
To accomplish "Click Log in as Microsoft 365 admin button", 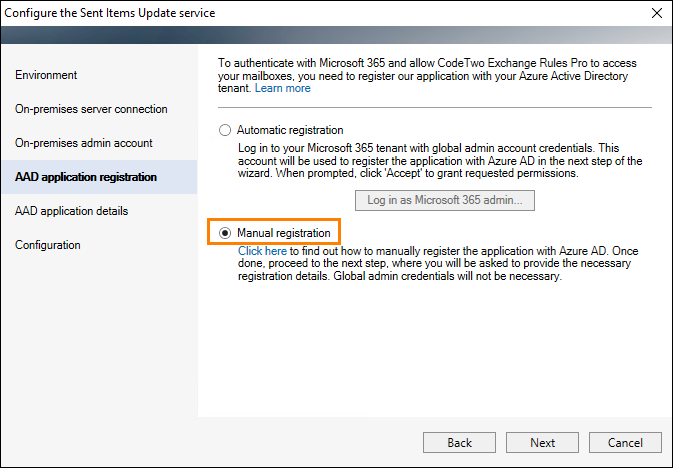I will coord(445,201).
